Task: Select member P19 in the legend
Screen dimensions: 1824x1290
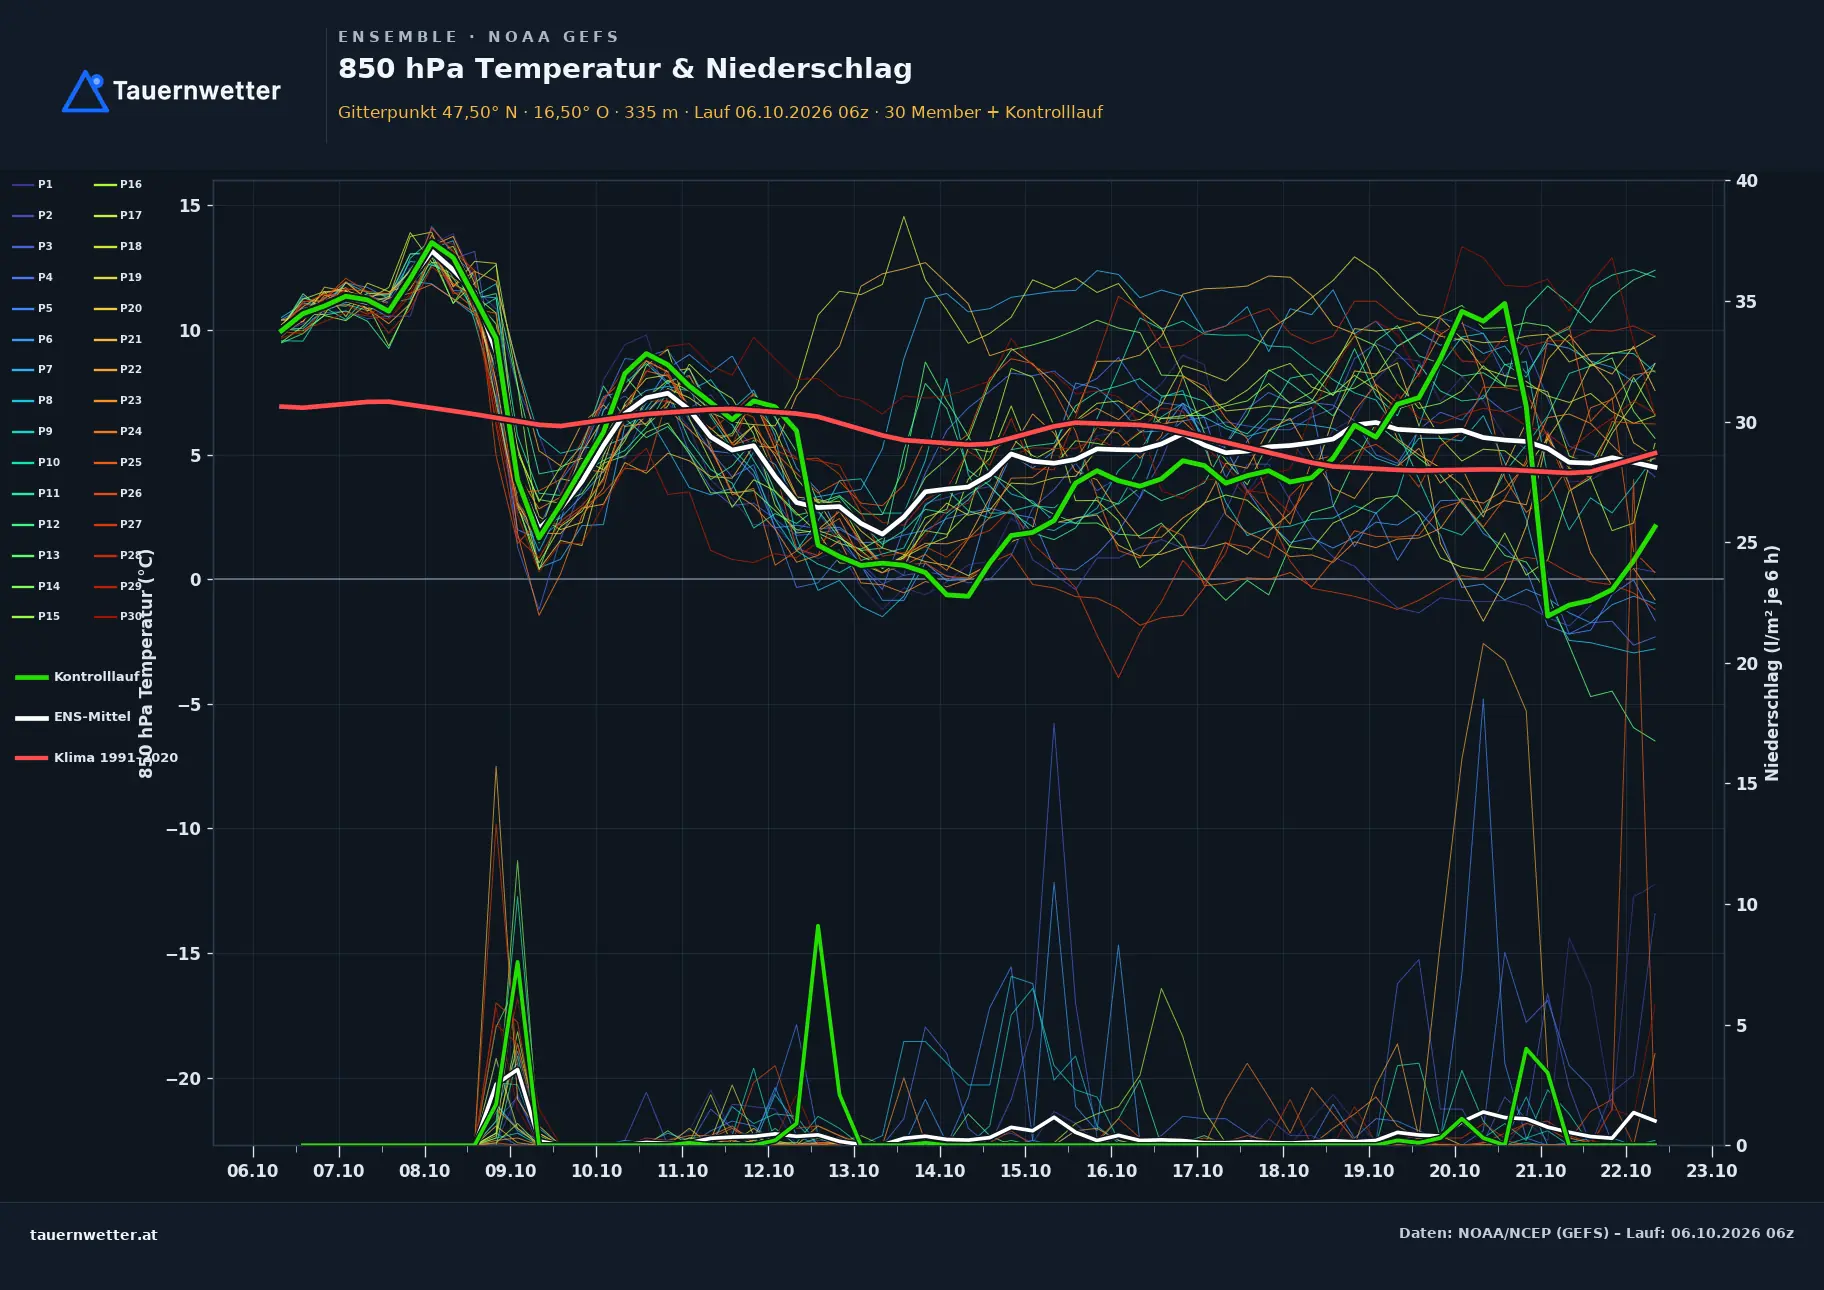Action: [118, 277]
